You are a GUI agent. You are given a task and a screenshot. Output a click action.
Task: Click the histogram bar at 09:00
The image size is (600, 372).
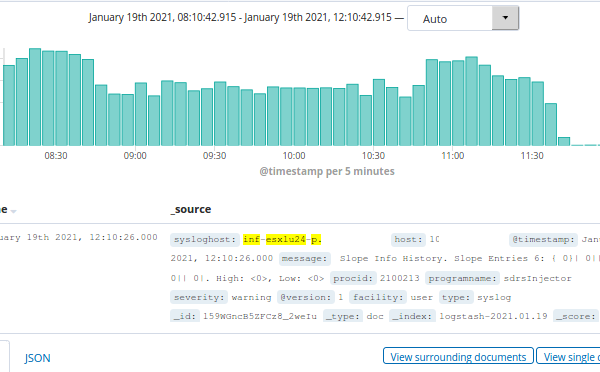[x=141, y=114]
